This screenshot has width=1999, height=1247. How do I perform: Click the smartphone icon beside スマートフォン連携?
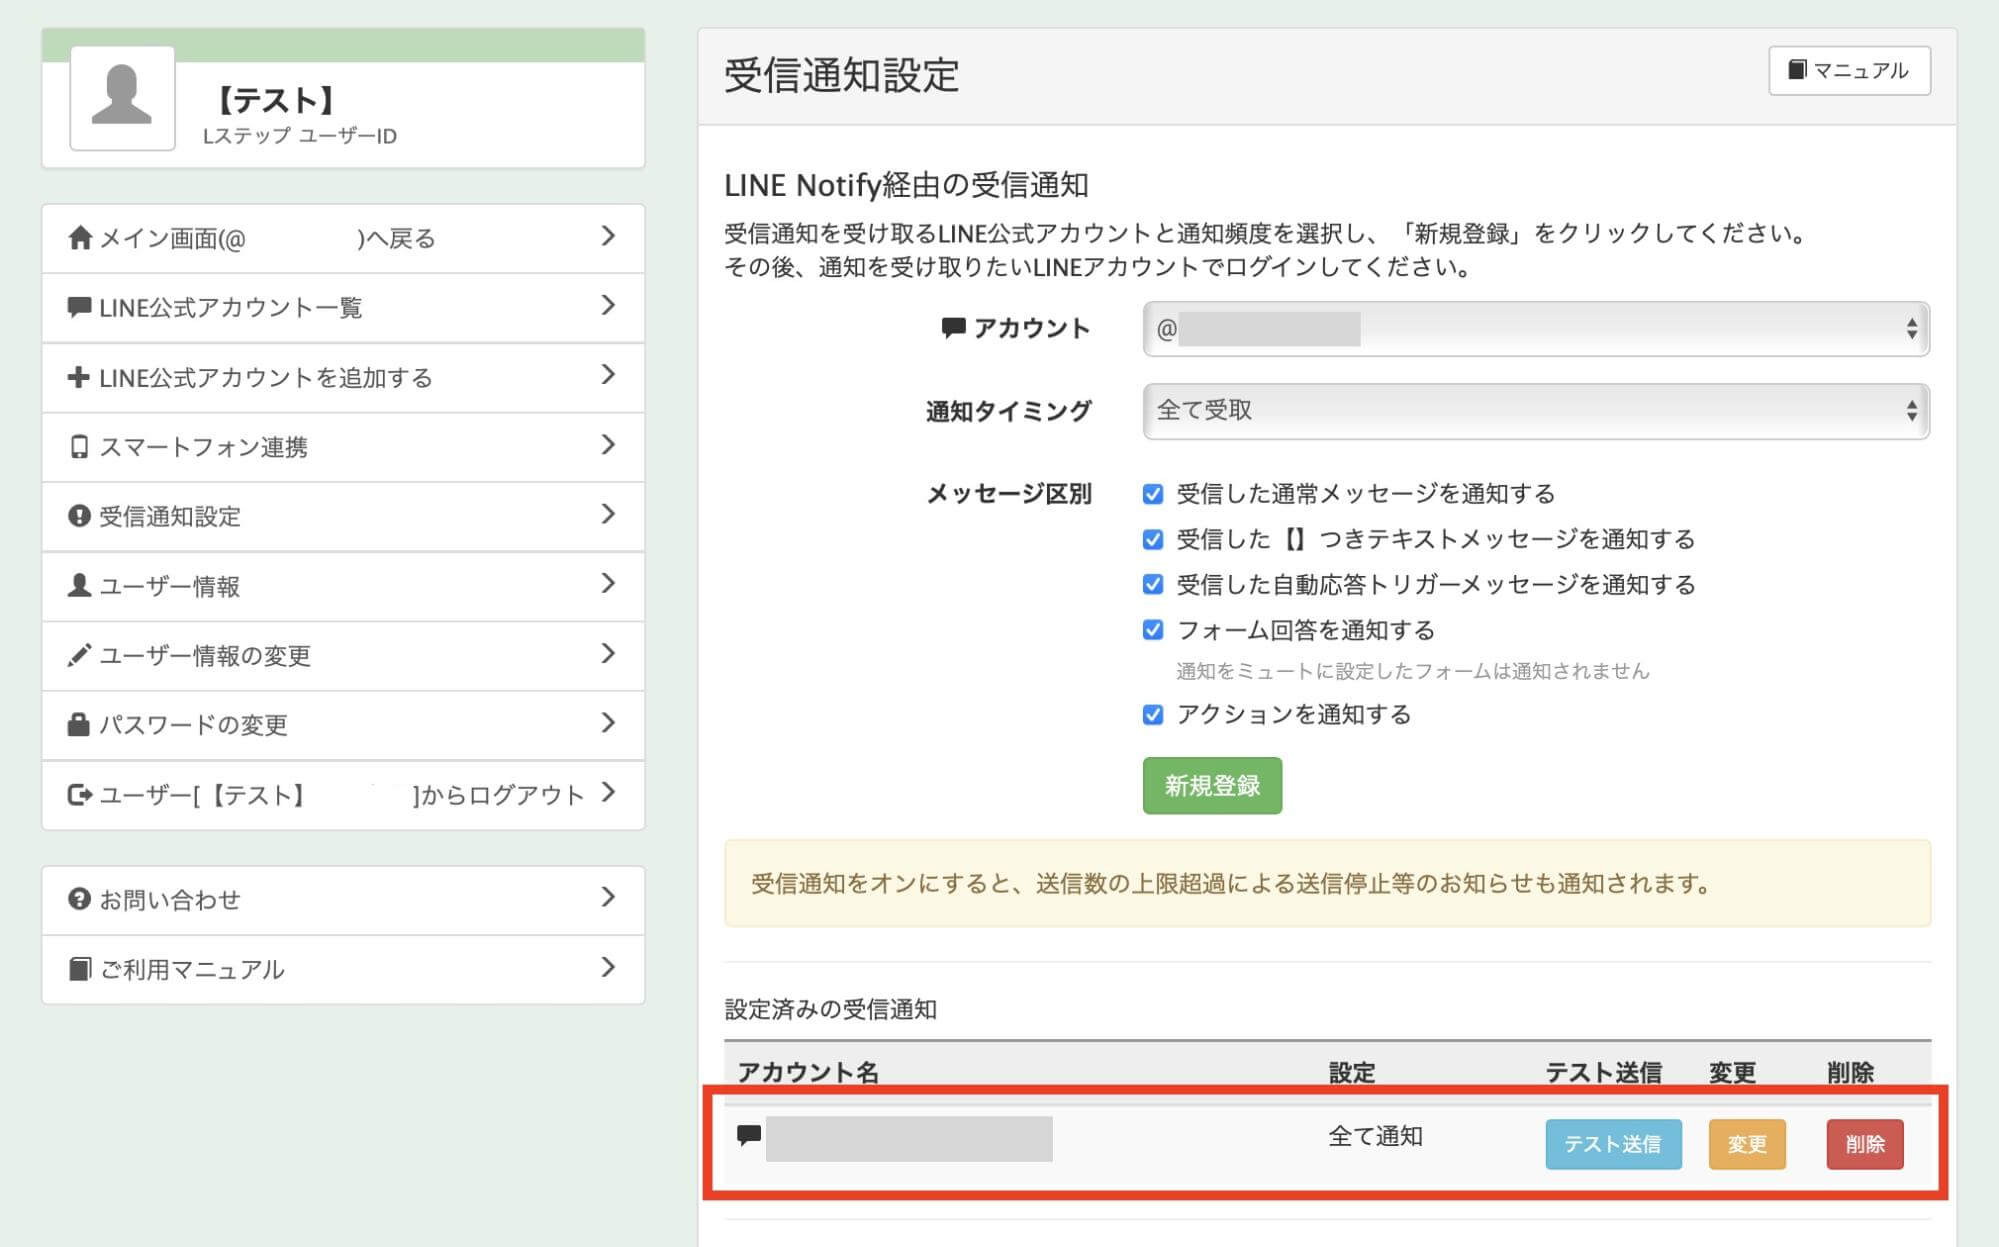click(x=79, y=447)
